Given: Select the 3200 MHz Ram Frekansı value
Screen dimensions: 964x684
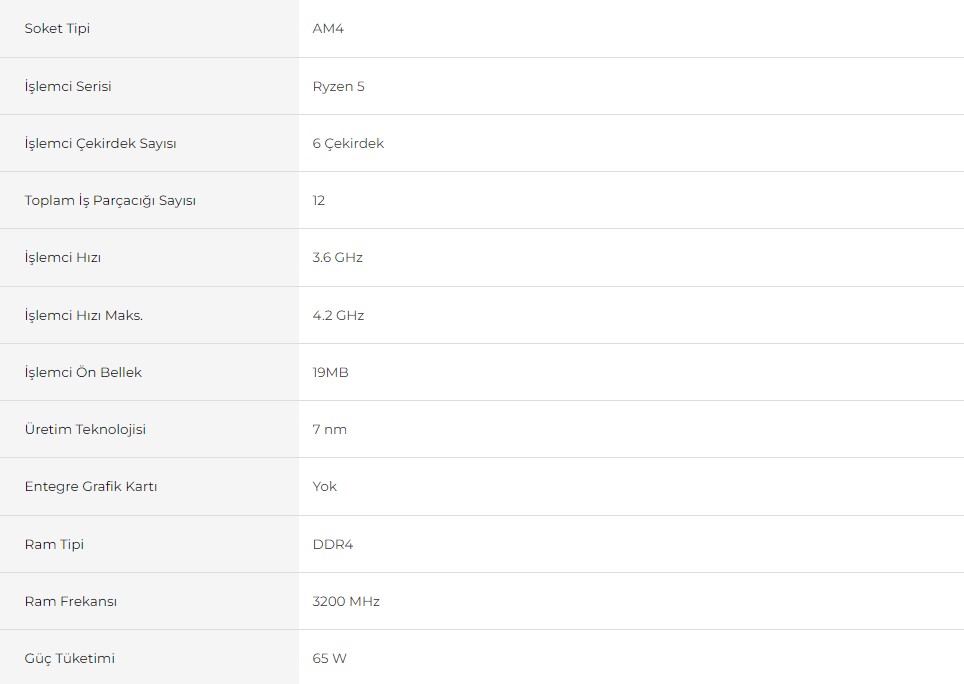Looking at the screenshot, I should 346,601.
